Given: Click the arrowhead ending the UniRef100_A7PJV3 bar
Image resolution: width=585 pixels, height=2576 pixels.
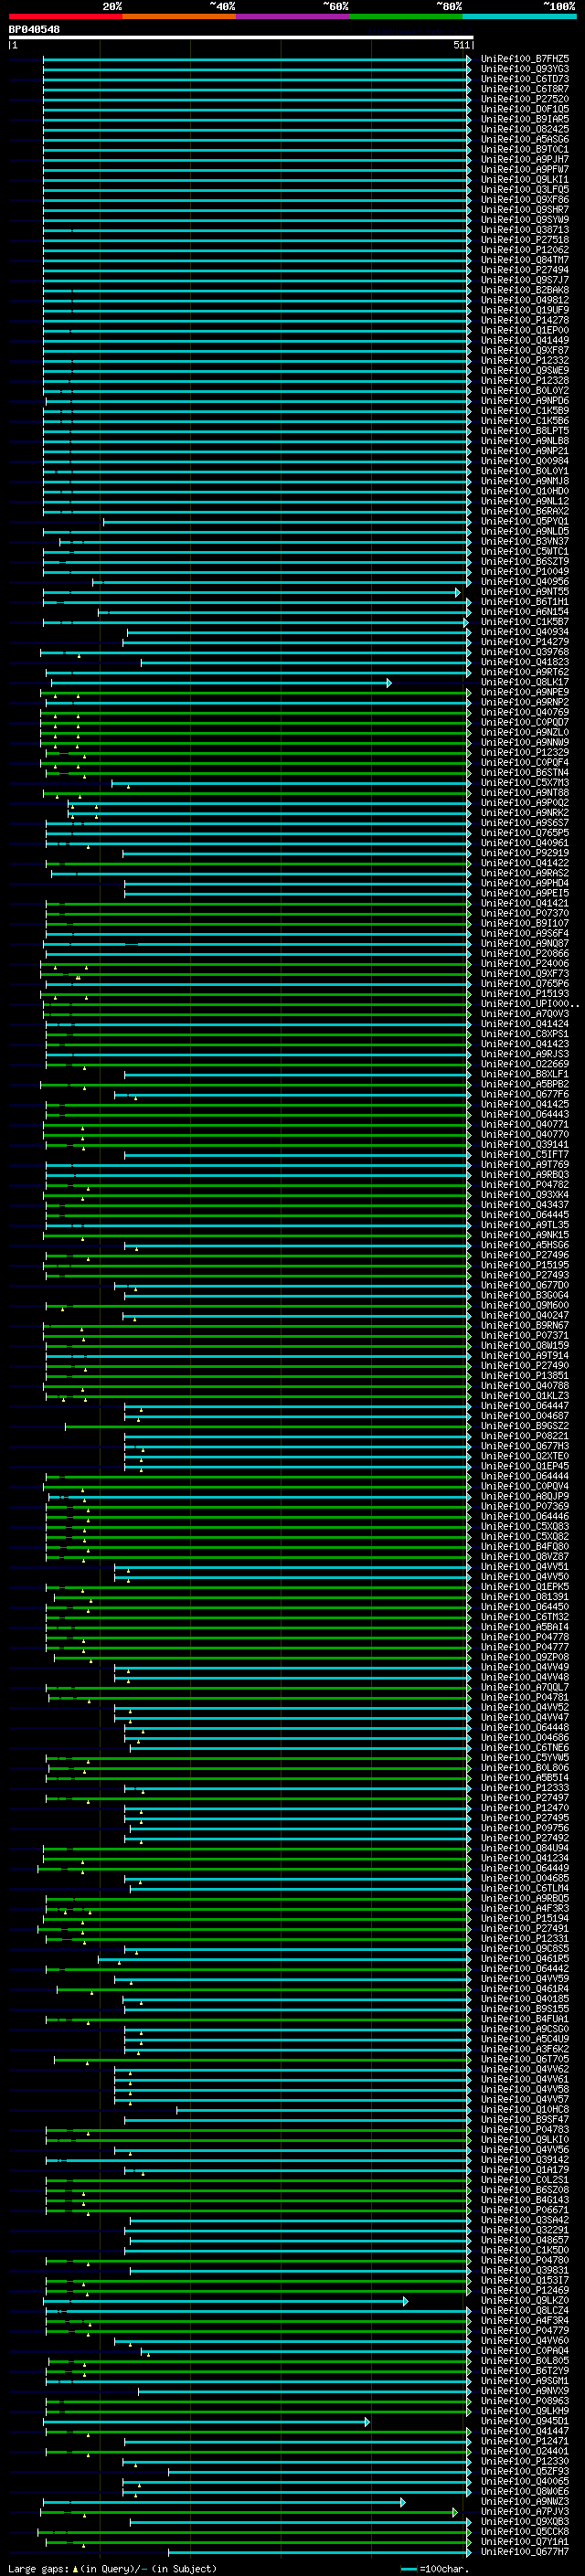Looking at the screenshot, I should [455, 2511].
